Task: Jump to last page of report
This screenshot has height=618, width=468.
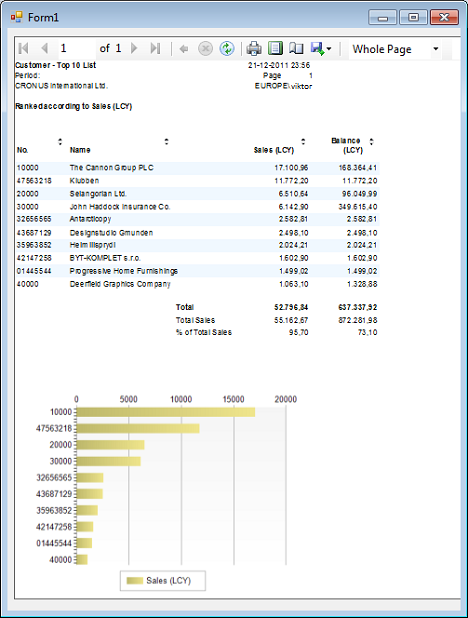Action: pos(155,48)
